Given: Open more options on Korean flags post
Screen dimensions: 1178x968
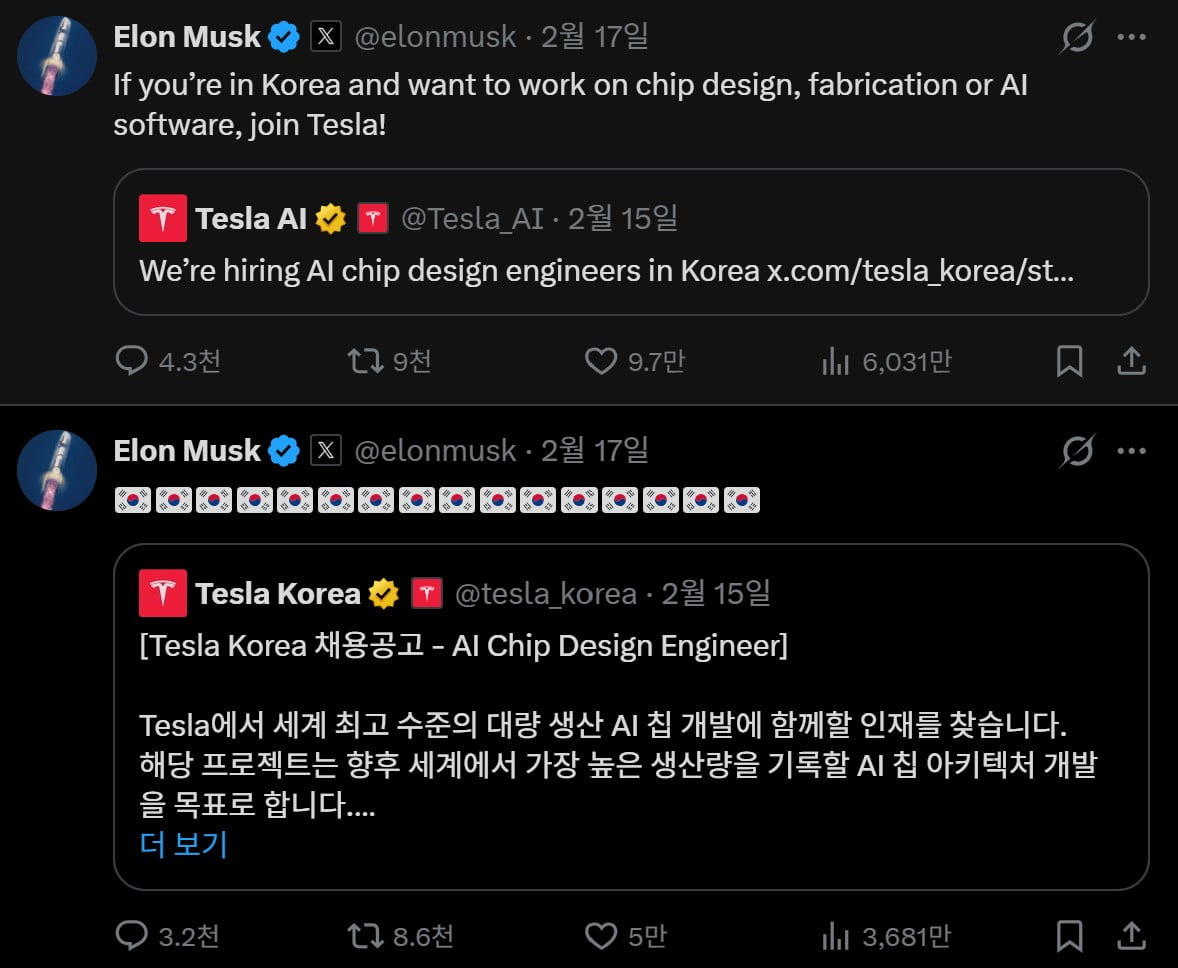Looking at the screenshot, I should coord(1131,452).
